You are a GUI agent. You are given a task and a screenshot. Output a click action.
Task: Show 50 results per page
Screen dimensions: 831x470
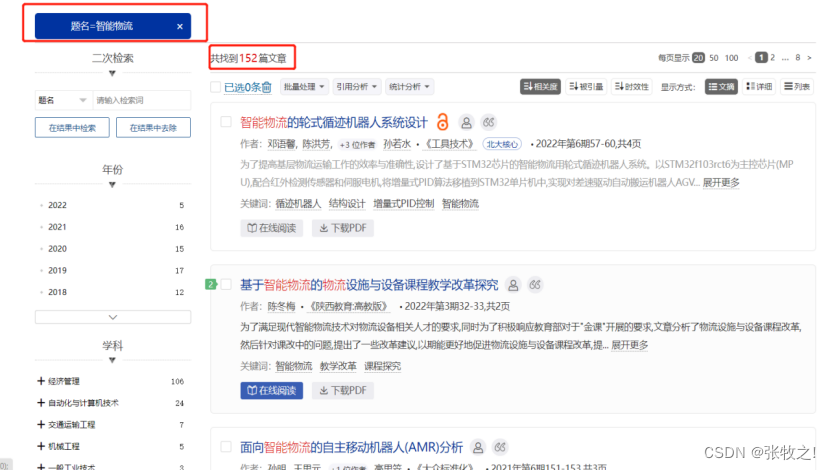pos(714,58)
